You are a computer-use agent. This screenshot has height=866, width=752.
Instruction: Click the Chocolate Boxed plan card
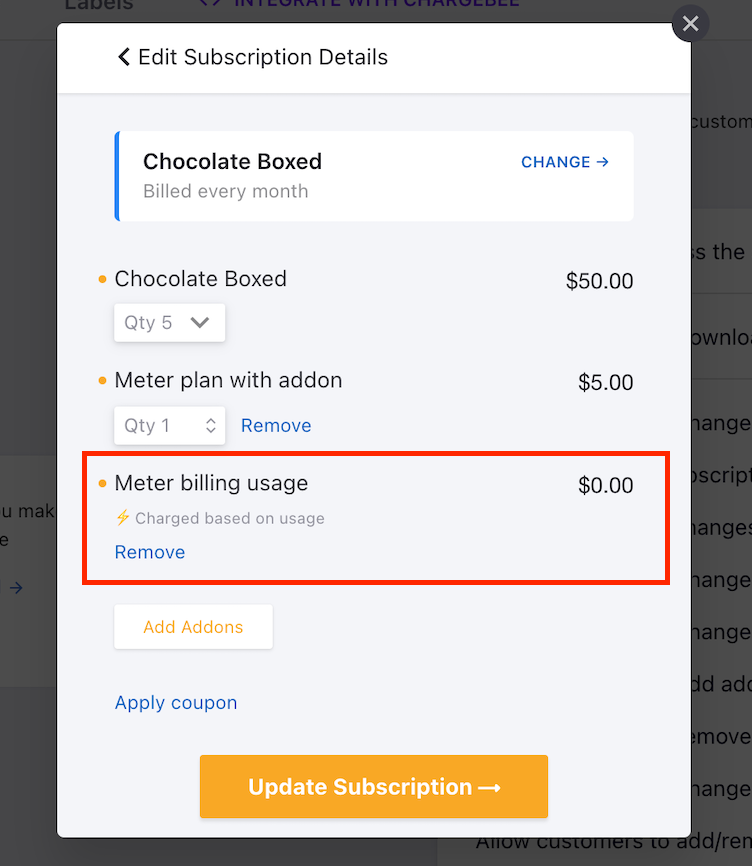coord(374,176)
